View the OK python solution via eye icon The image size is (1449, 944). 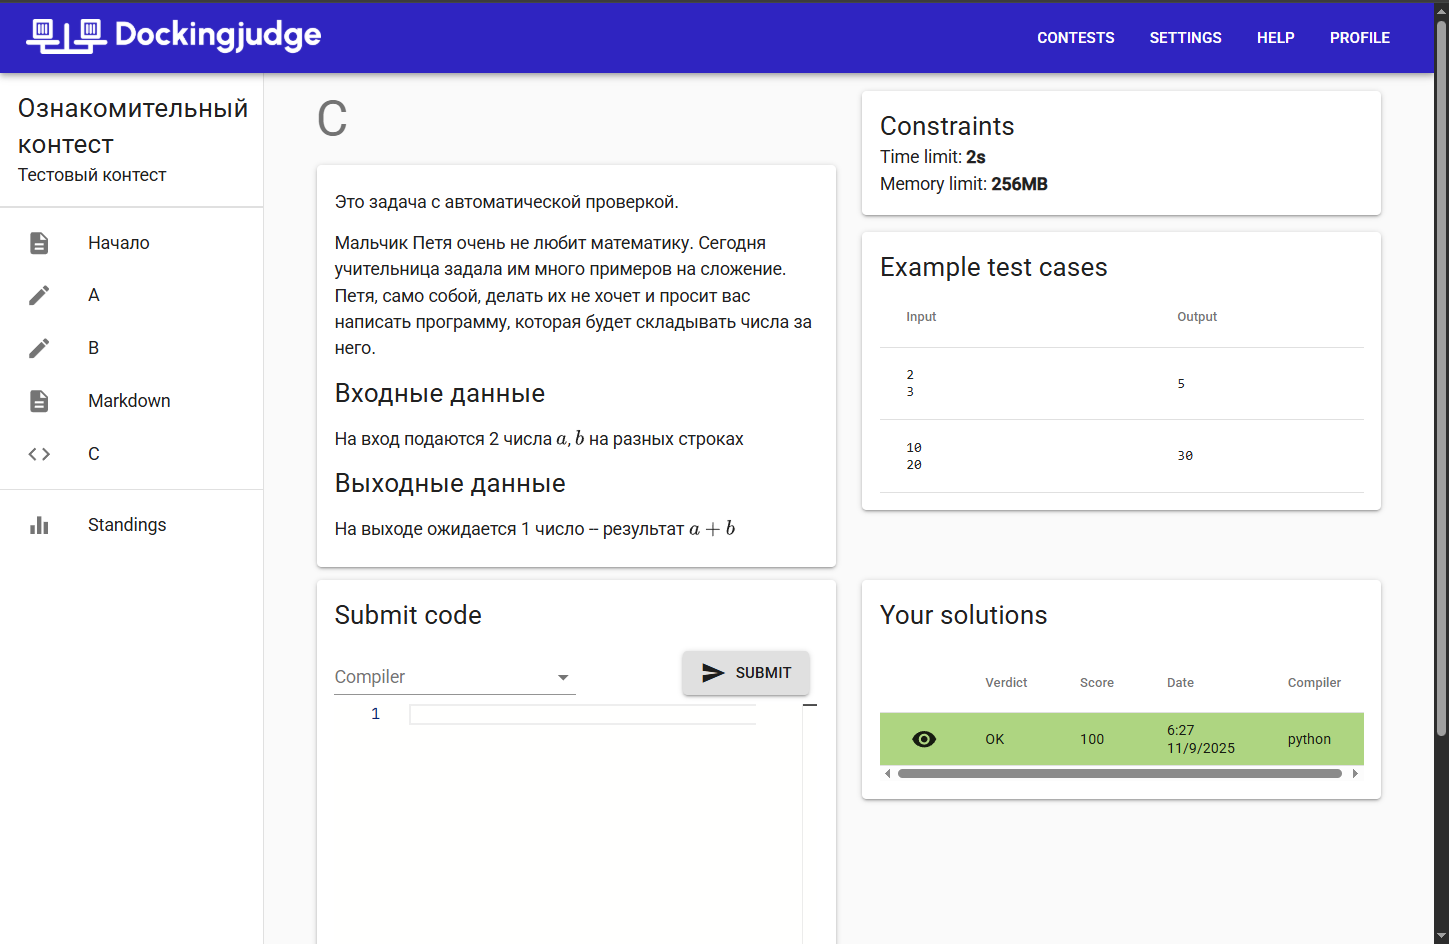click(x=924, y=739)
